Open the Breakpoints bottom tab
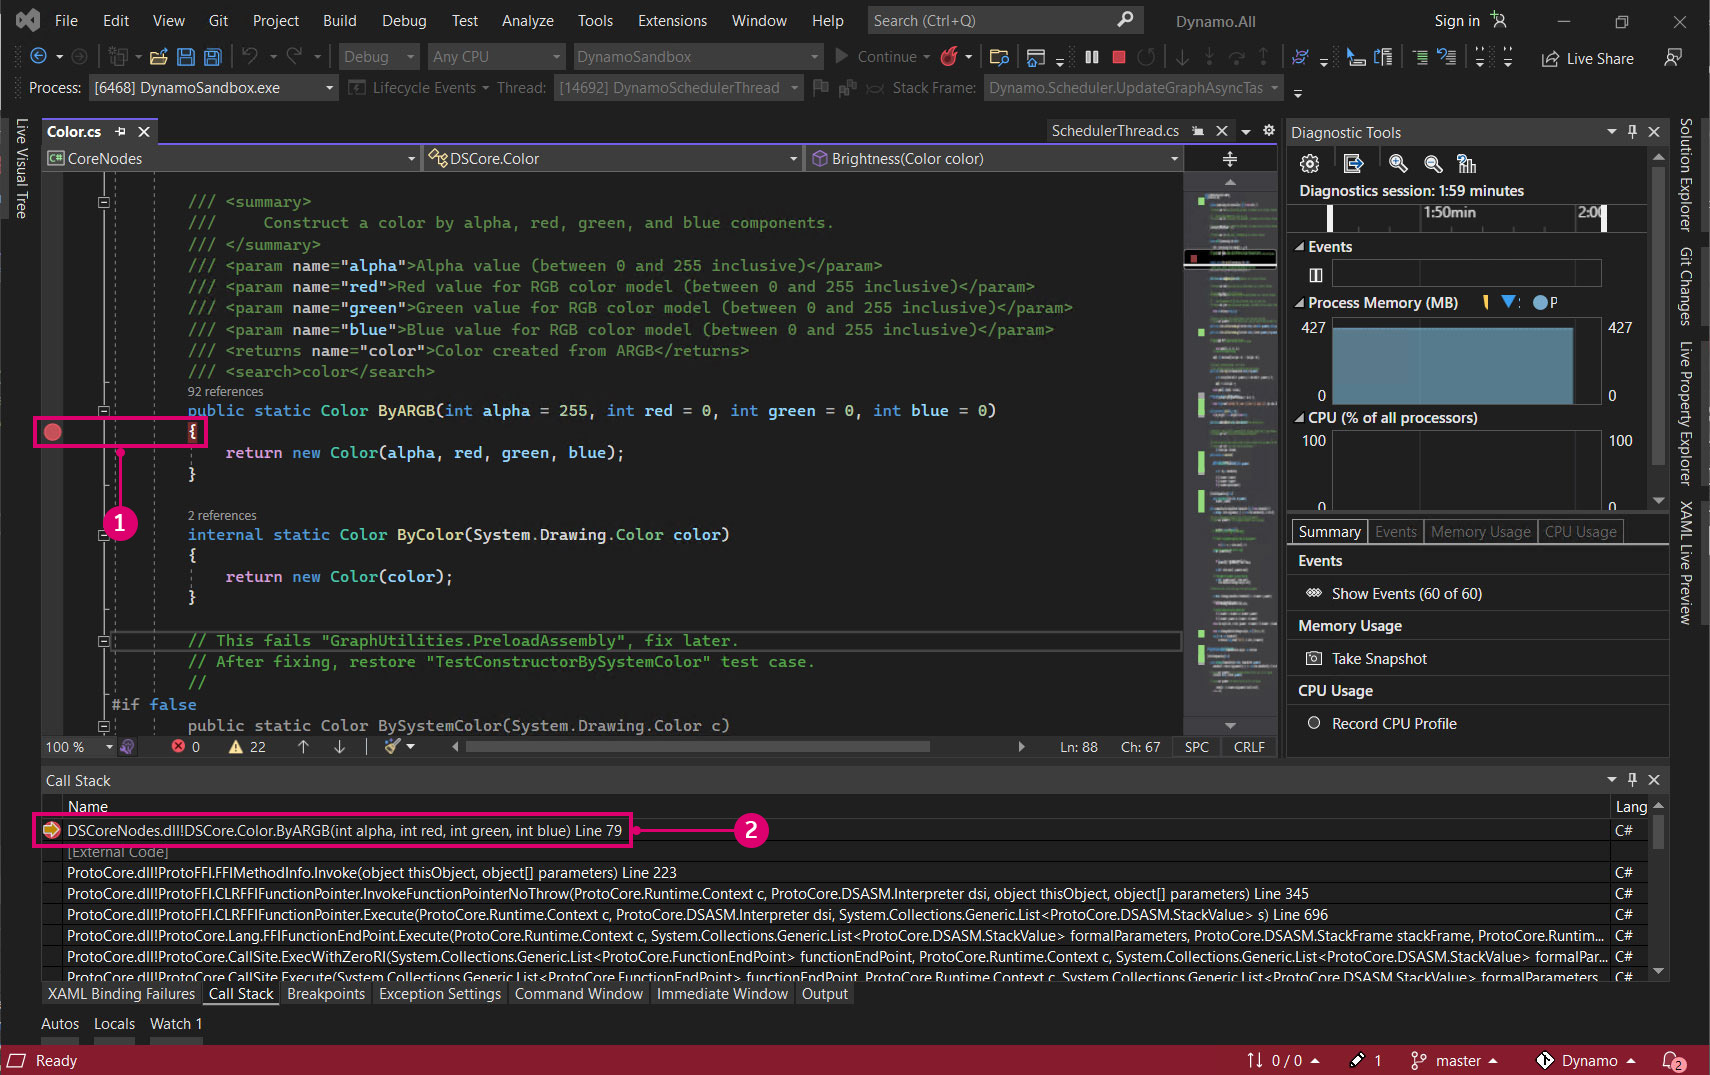Screen dimensions: 1710x1075 click(326, 994)
